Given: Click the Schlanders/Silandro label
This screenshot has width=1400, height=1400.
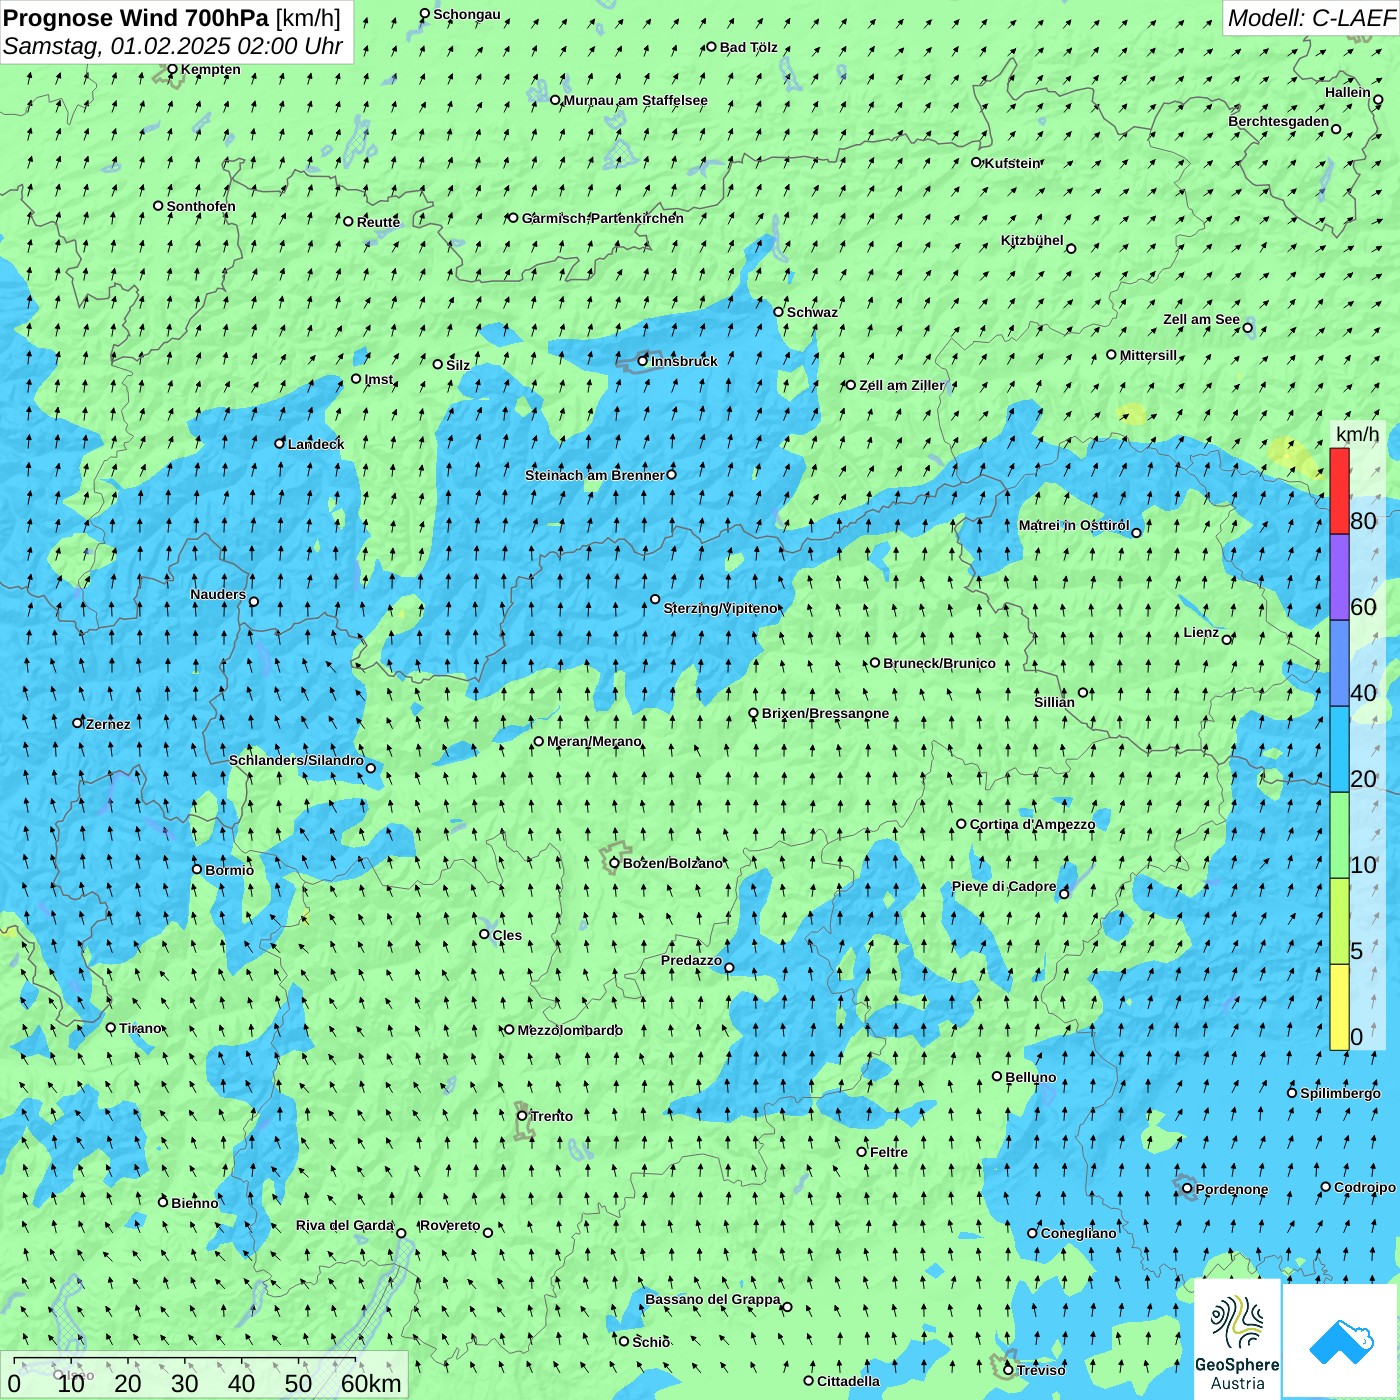Looking at the screenshot, I should (x=296, y=760).
